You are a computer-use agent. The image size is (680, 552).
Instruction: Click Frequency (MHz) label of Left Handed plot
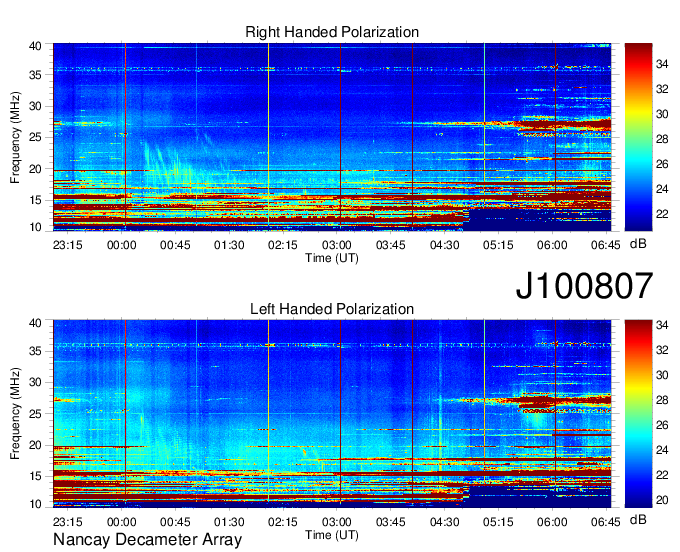[x=15, y=414]
